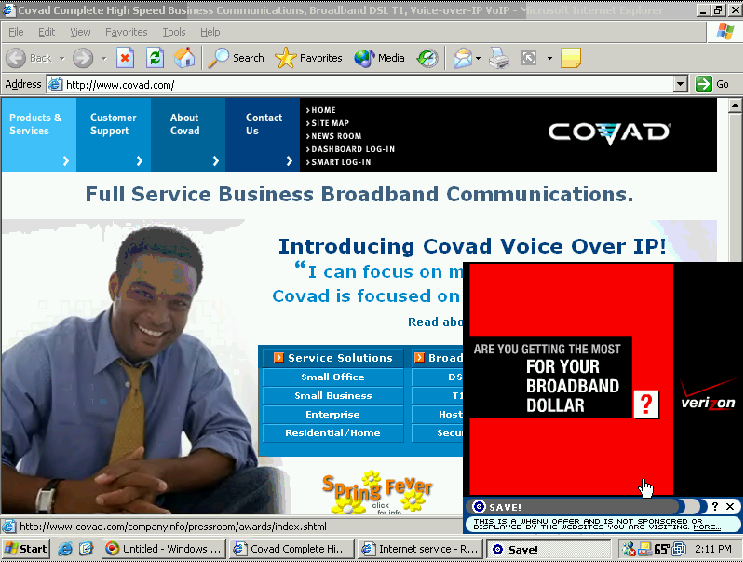The image size is (743, 562).
Task: Click the page scrollbar up arrow
Action: click(735, 105)
